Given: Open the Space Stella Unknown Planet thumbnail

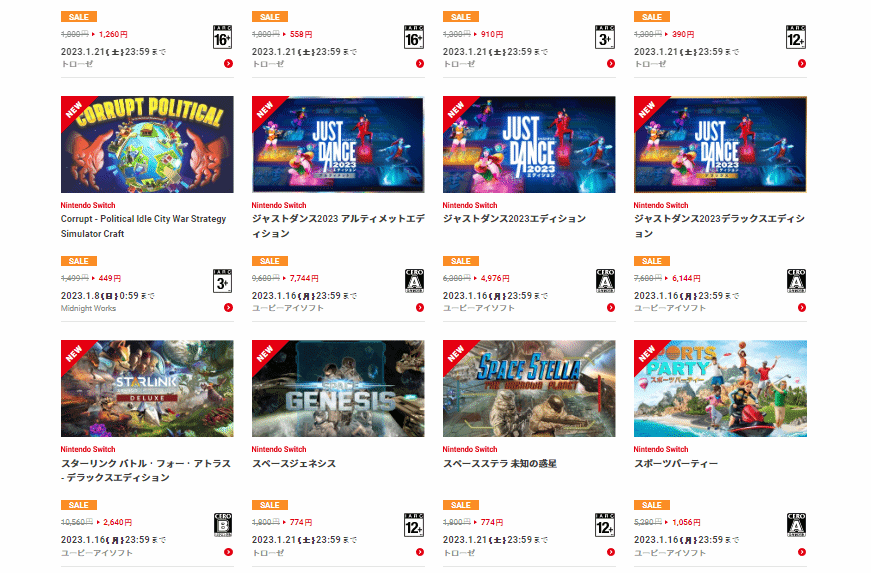Looking at the screenshot, I should (529, 389).
